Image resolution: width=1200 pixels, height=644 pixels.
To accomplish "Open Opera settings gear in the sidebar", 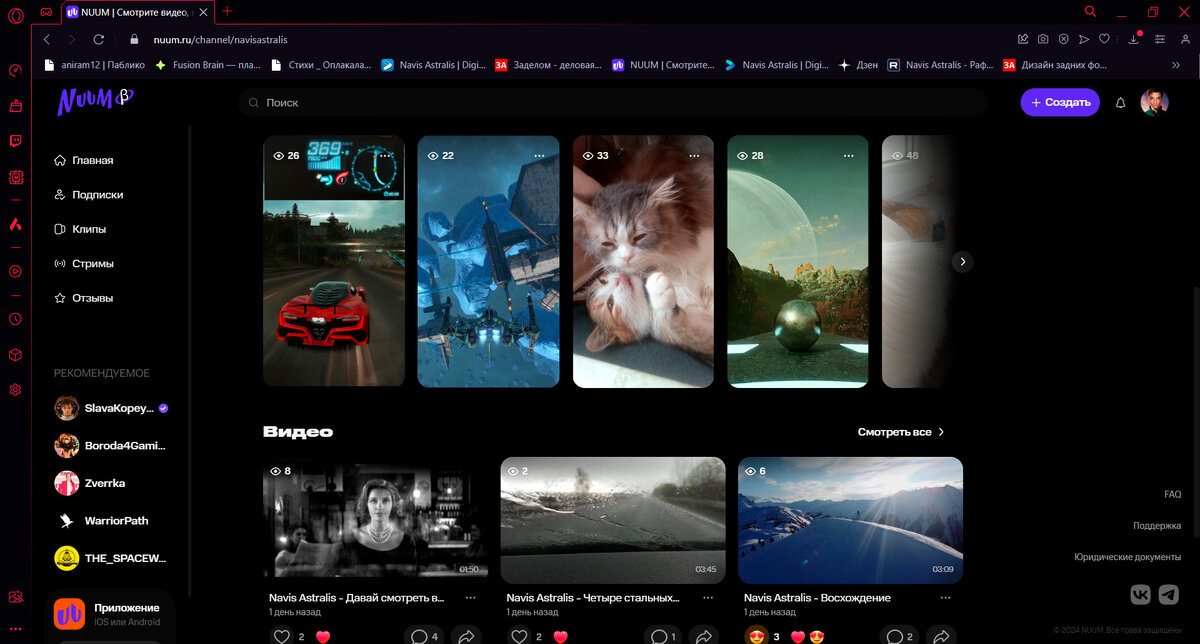I will (14, 389).
